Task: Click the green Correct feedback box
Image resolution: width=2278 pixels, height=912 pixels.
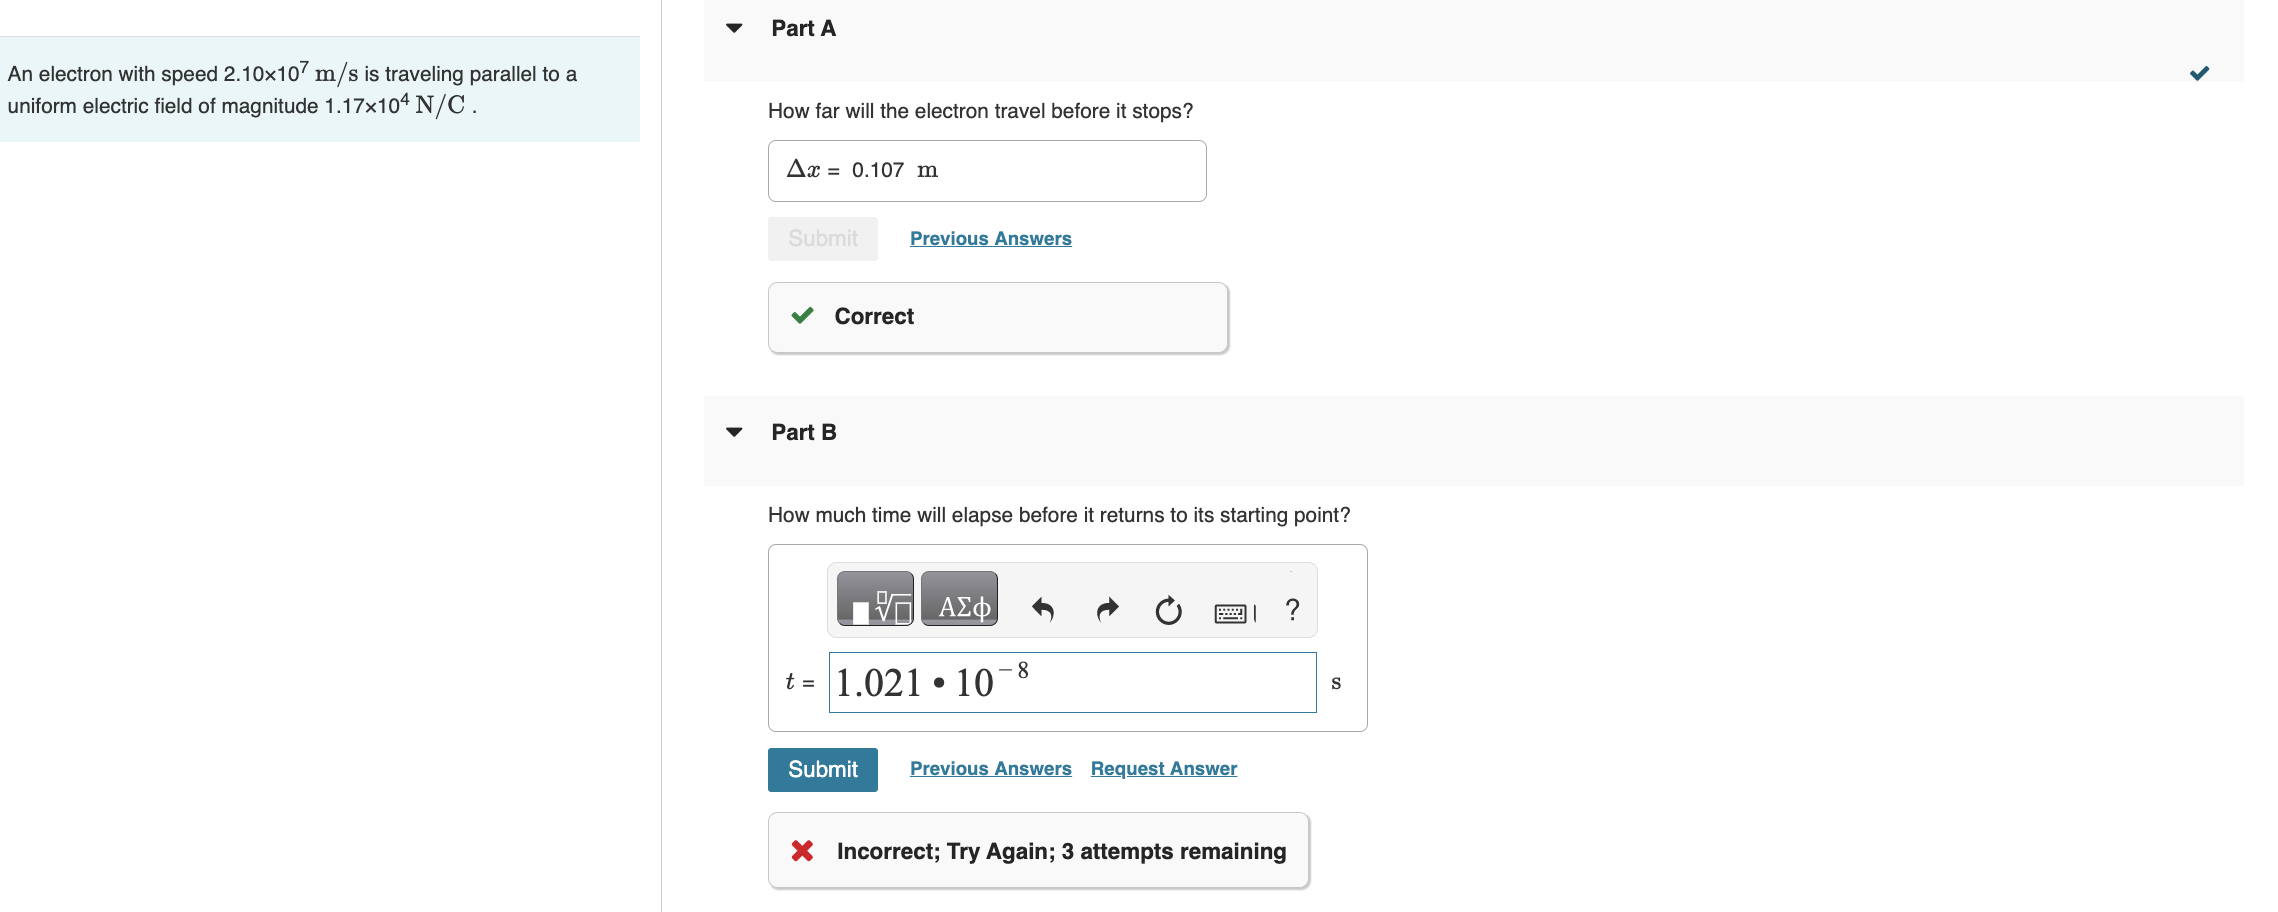Action: [998, 317]
